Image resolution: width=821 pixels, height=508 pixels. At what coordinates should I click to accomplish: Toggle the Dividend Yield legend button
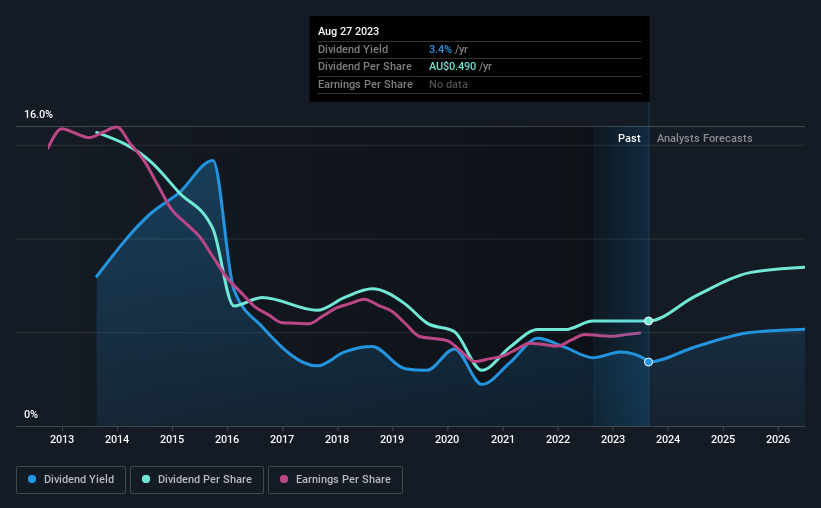71,480
